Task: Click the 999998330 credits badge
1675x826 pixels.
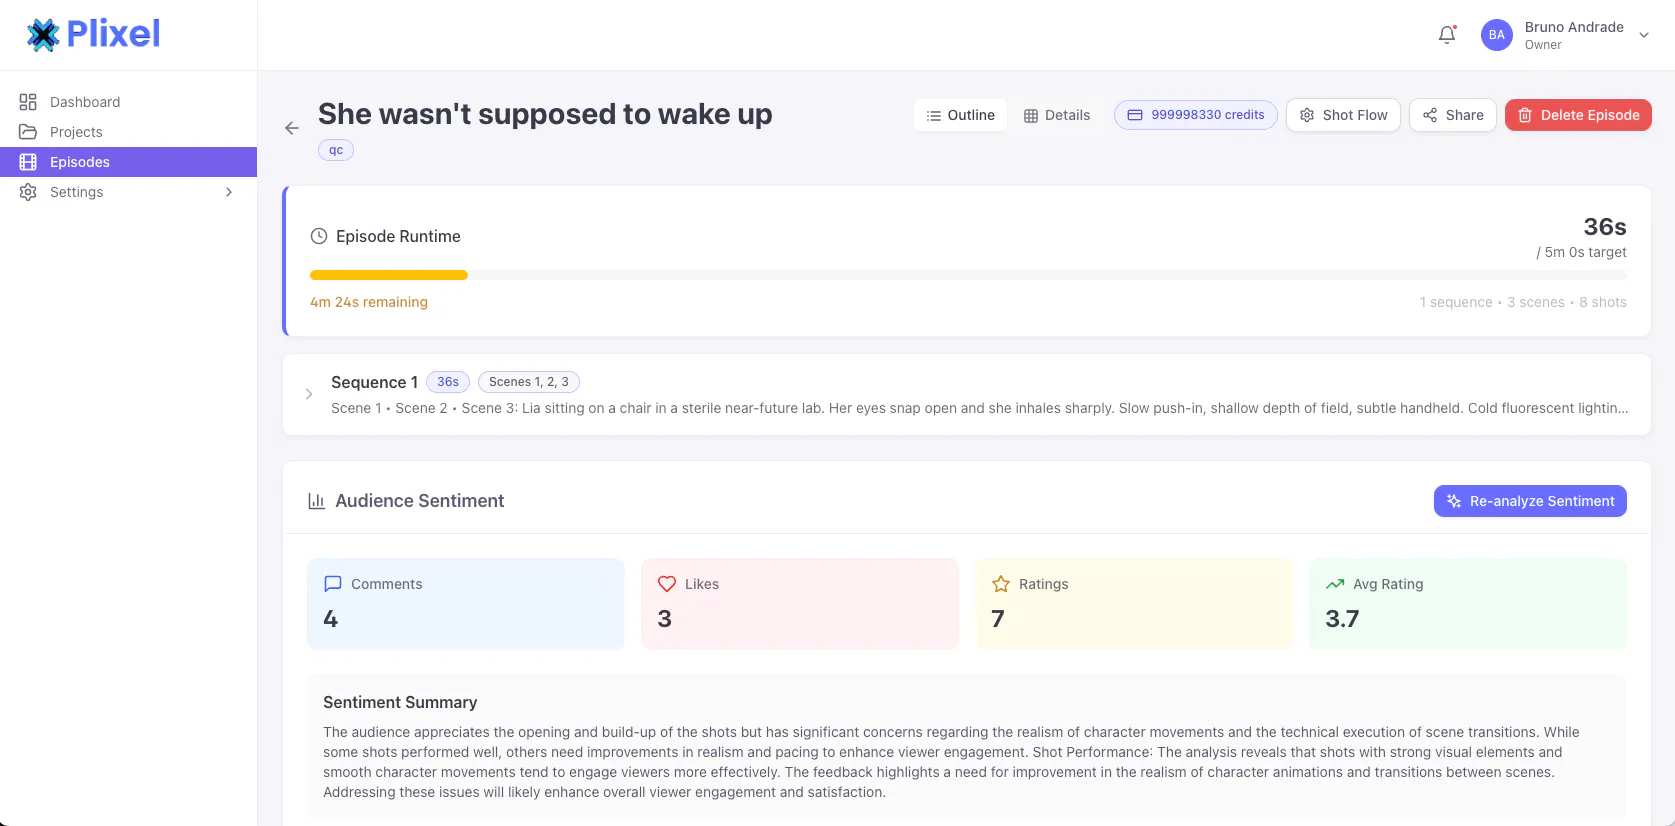Action: 1196,115
